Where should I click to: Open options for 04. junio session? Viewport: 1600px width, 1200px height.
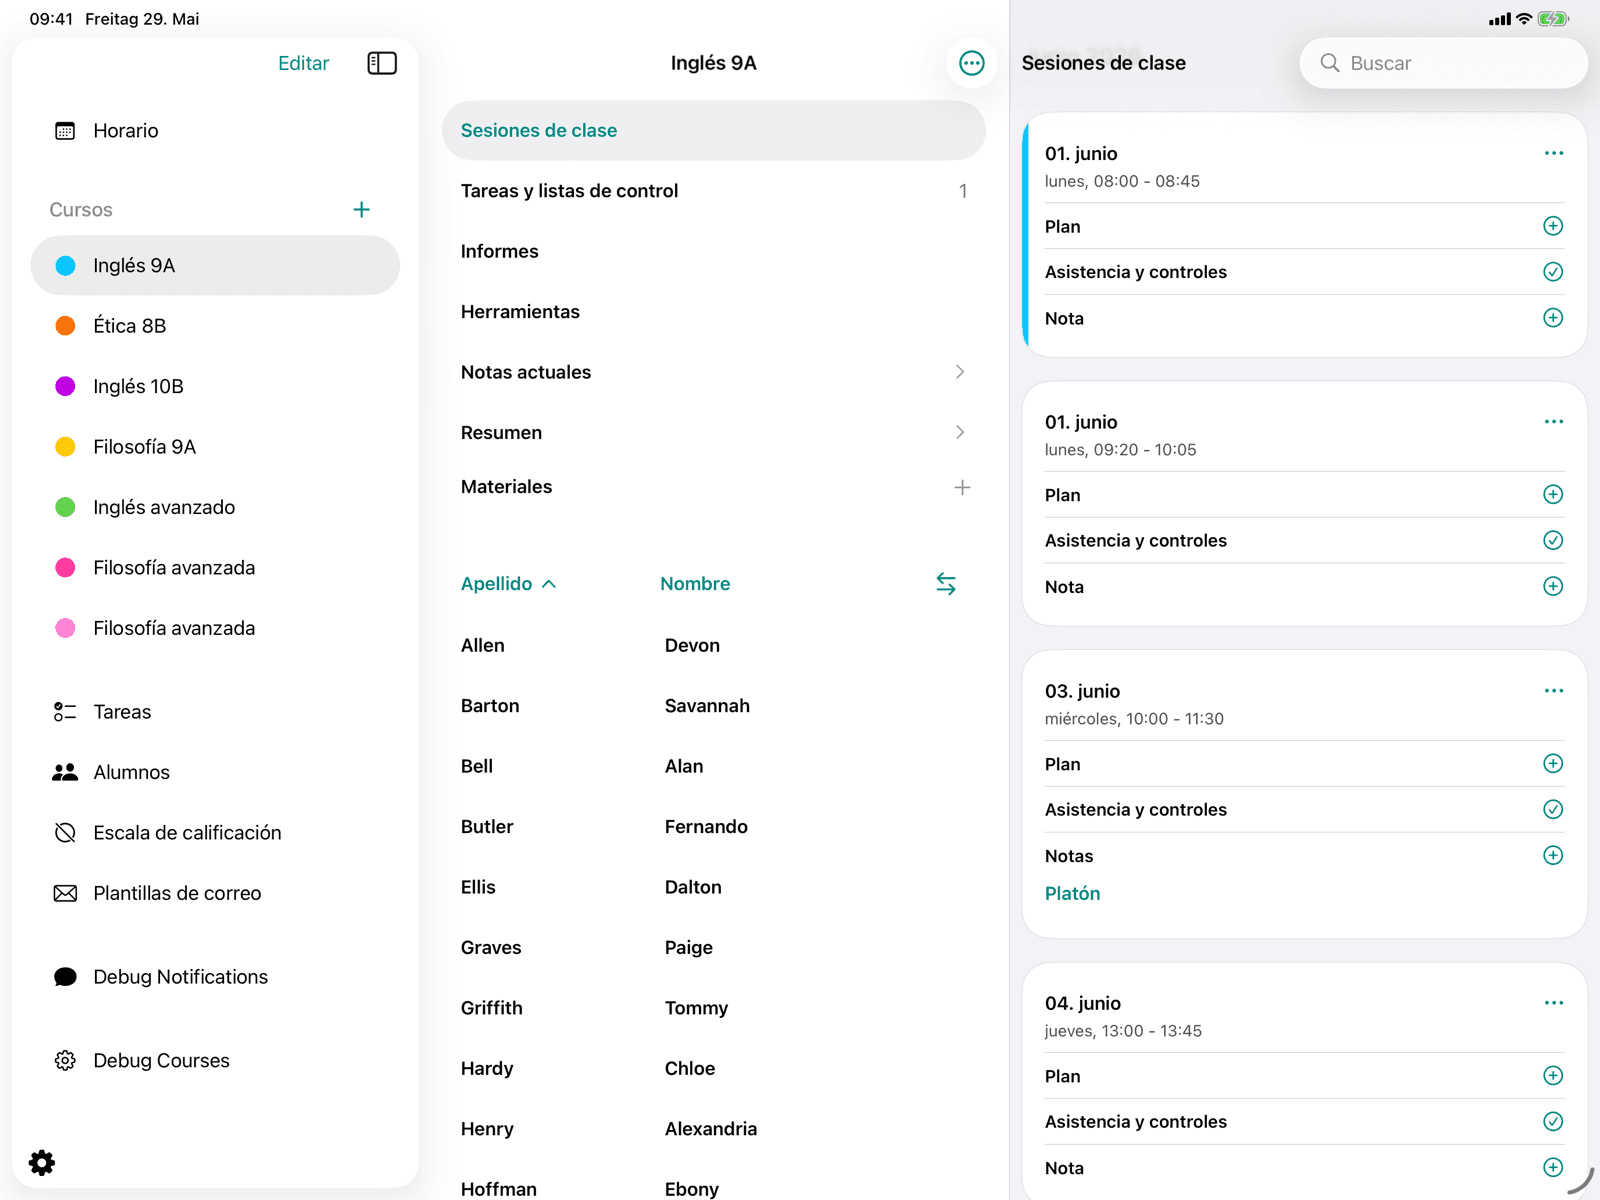1553,1003
